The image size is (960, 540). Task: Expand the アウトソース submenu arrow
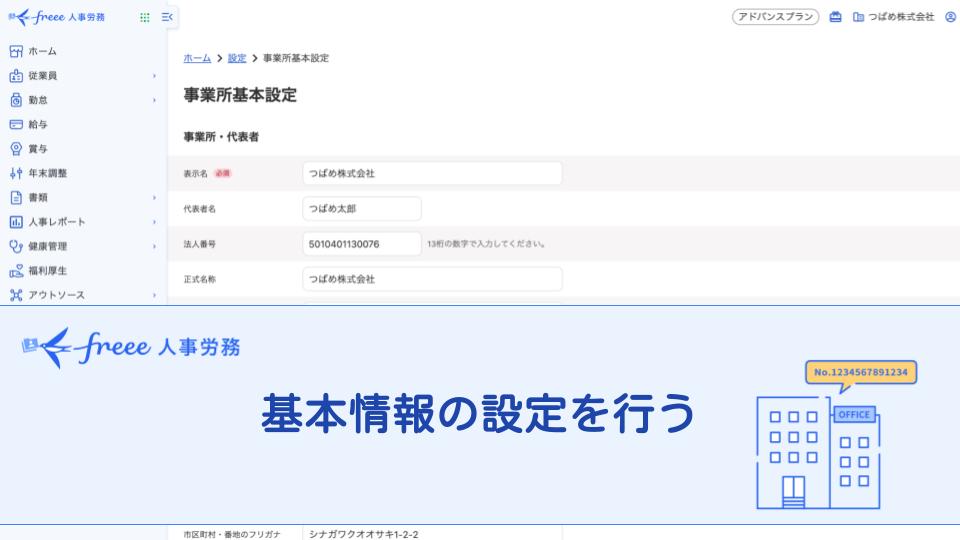tap(154, 295)
